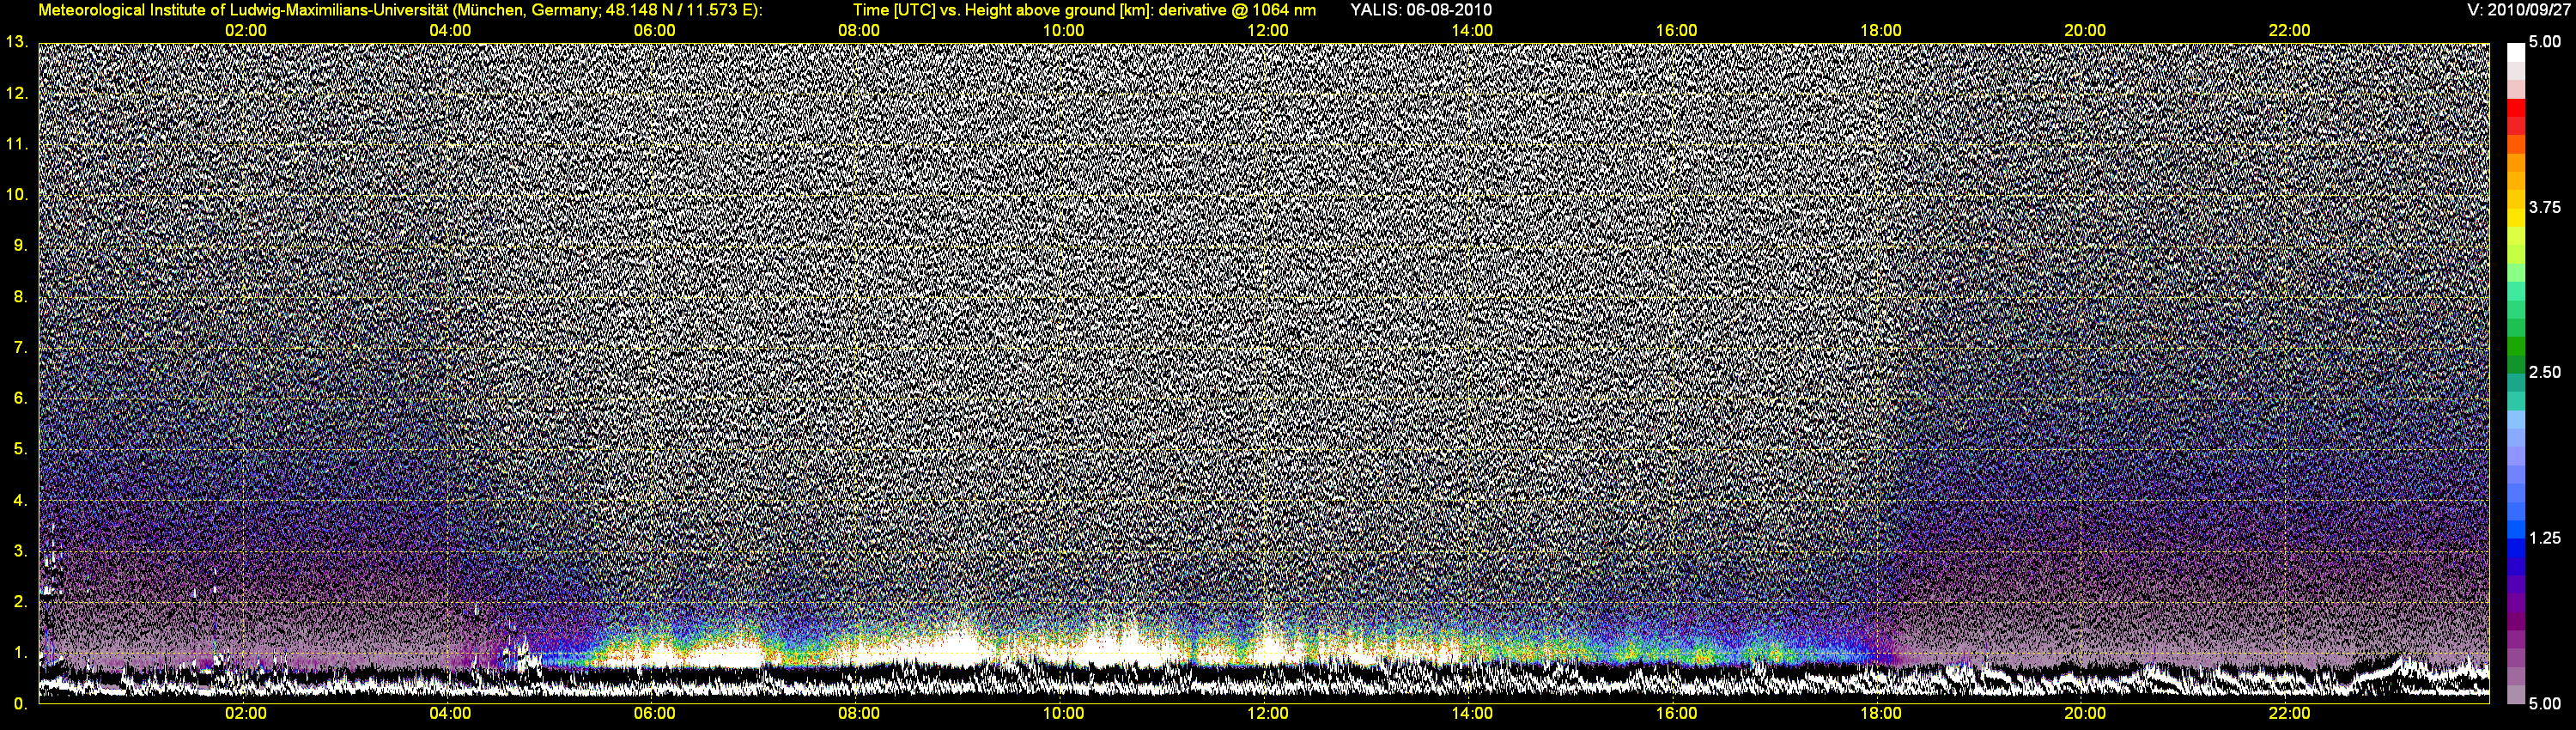Image resolution: width=2576 pixels, height=730 pixels.
Task: Click the 'V: 2010/09/27' version label
Action: pos(2520,10)
